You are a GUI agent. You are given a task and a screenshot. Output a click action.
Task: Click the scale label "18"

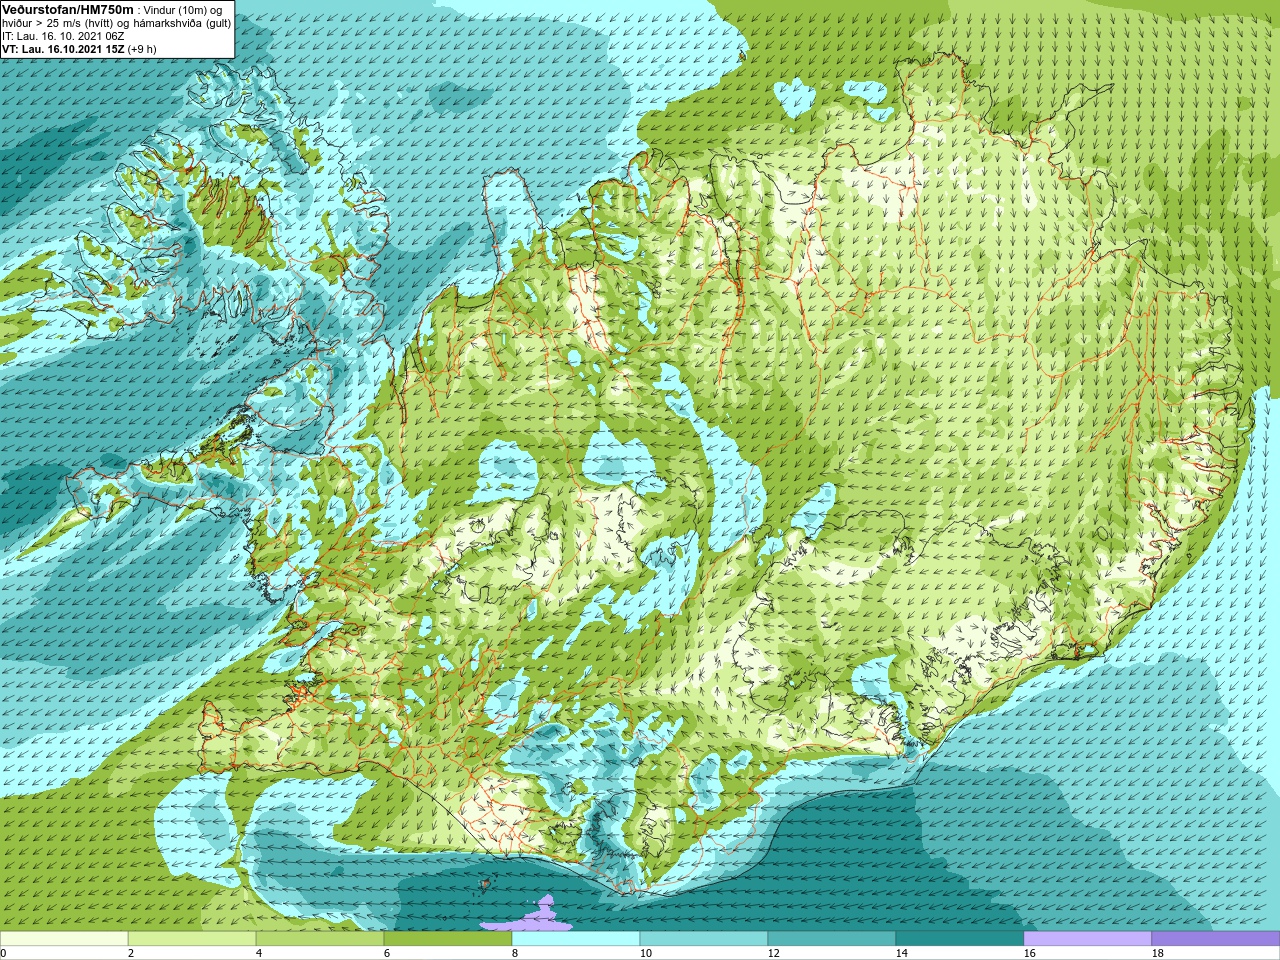1157,953
